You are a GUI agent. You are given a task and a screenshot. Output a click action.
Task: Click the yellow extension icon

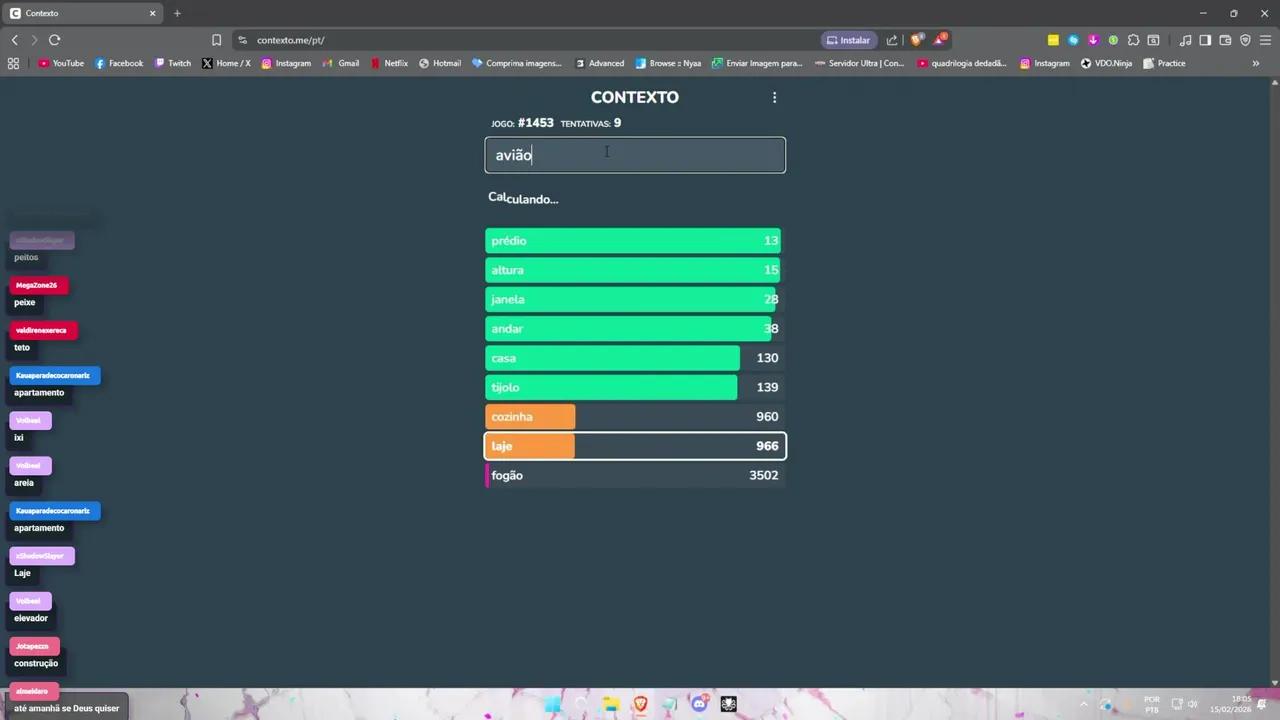pyautogui.click(x=1053, y=40)
